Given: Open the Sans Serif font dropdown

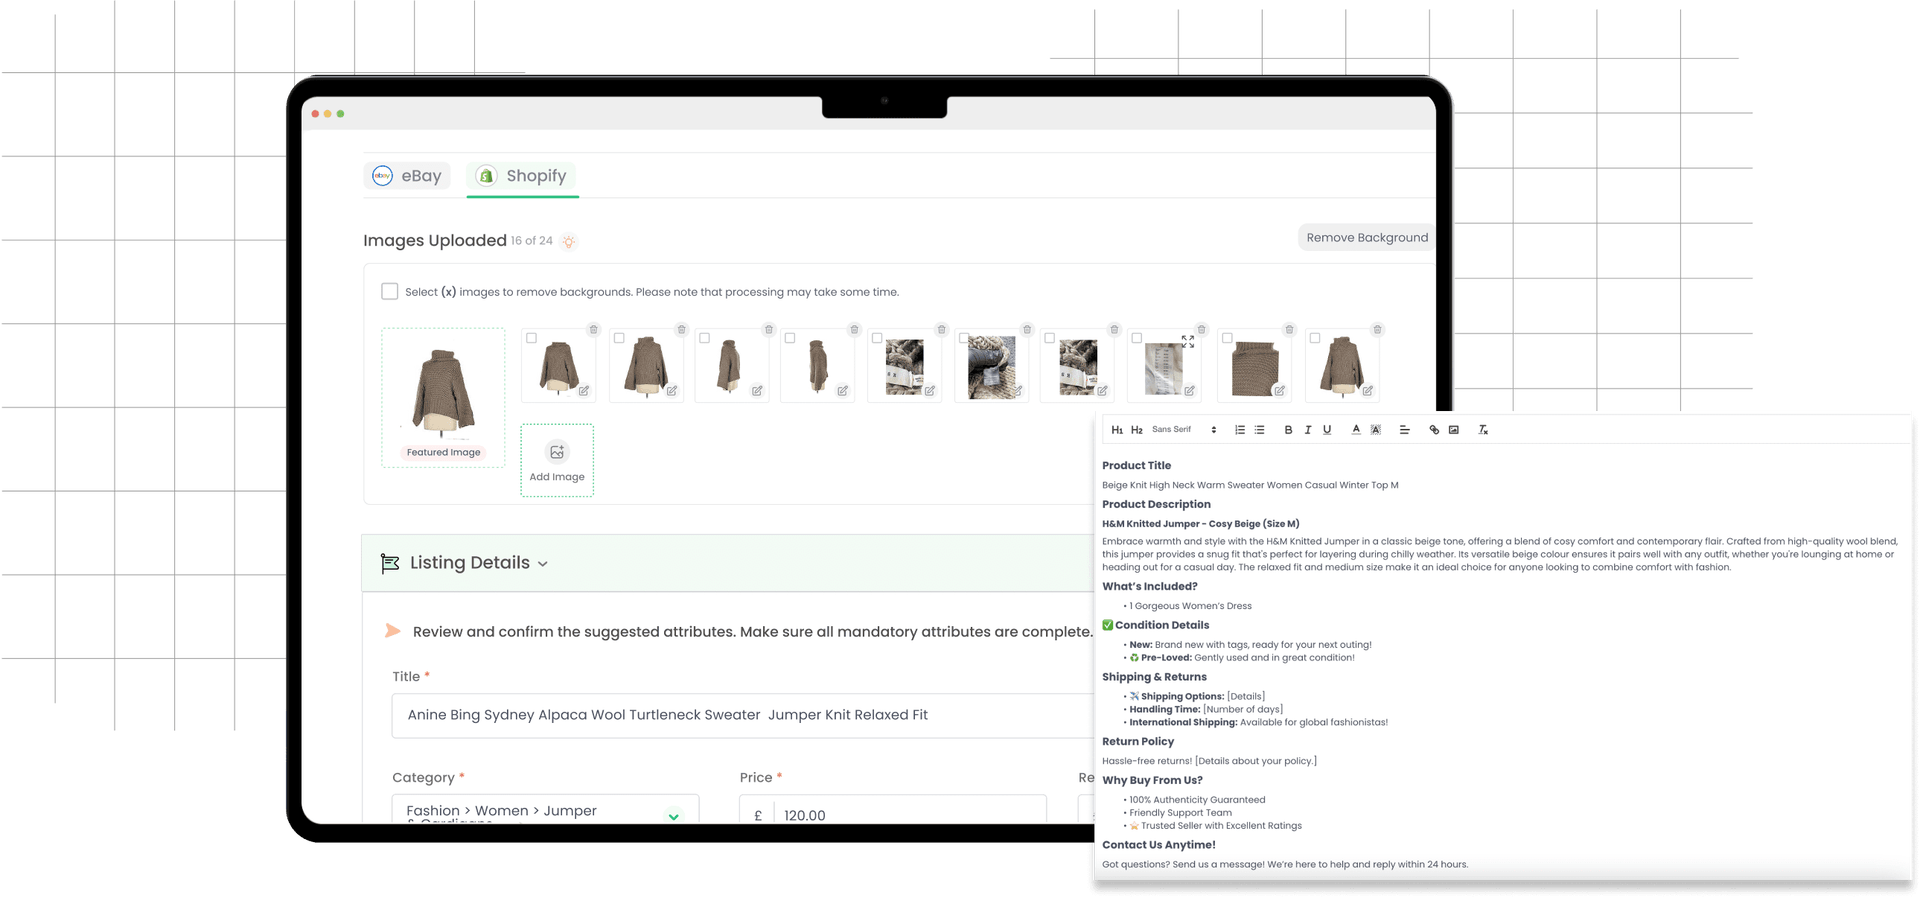Looking at the screenshot, I should click(1184, 430).
